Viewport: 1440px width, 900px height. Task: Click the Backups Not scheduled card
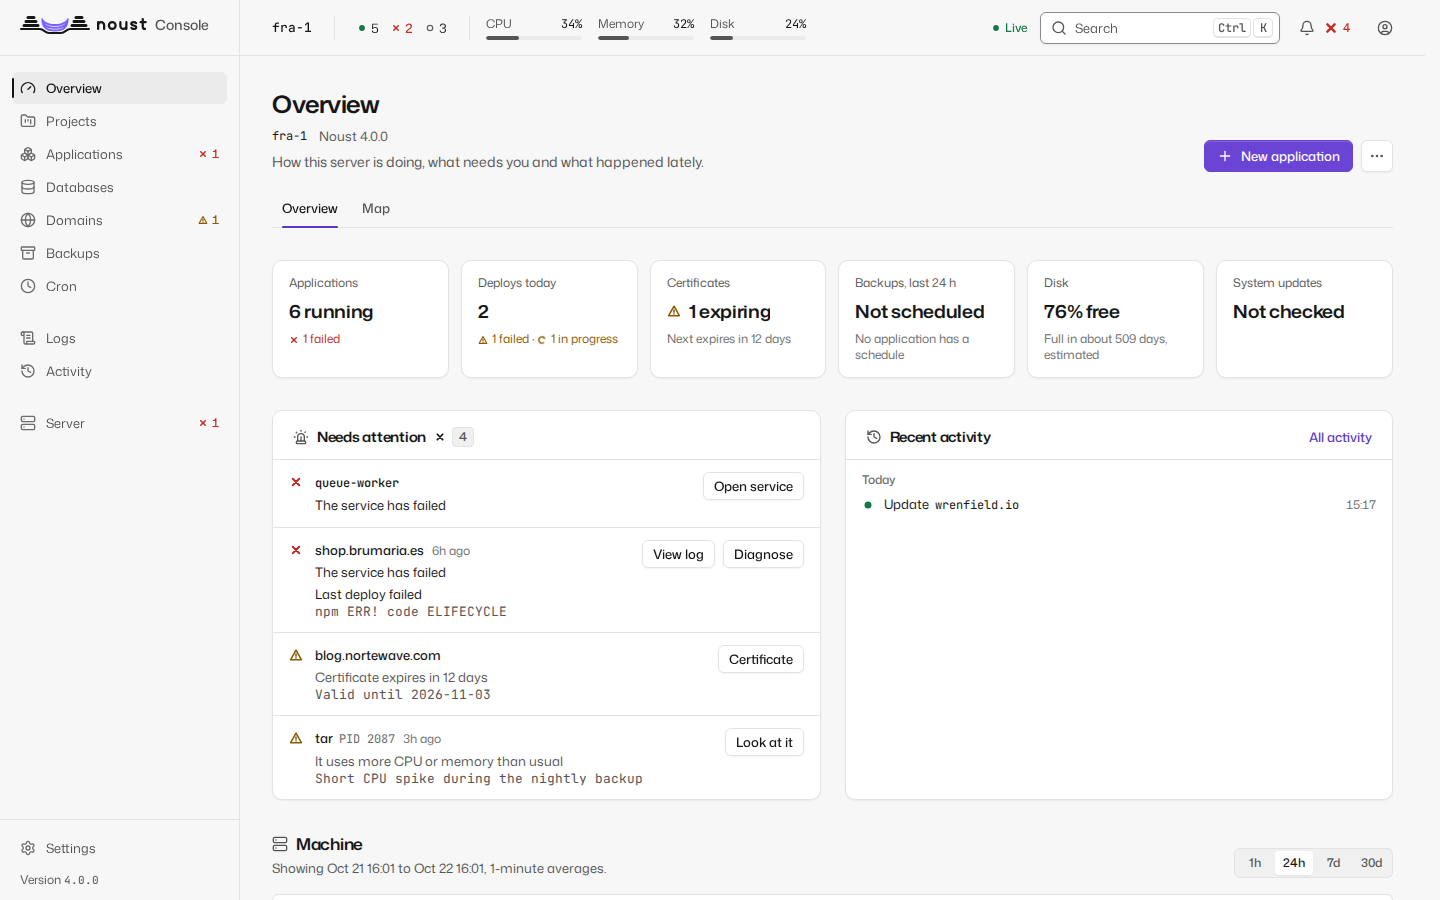[926, 319]
